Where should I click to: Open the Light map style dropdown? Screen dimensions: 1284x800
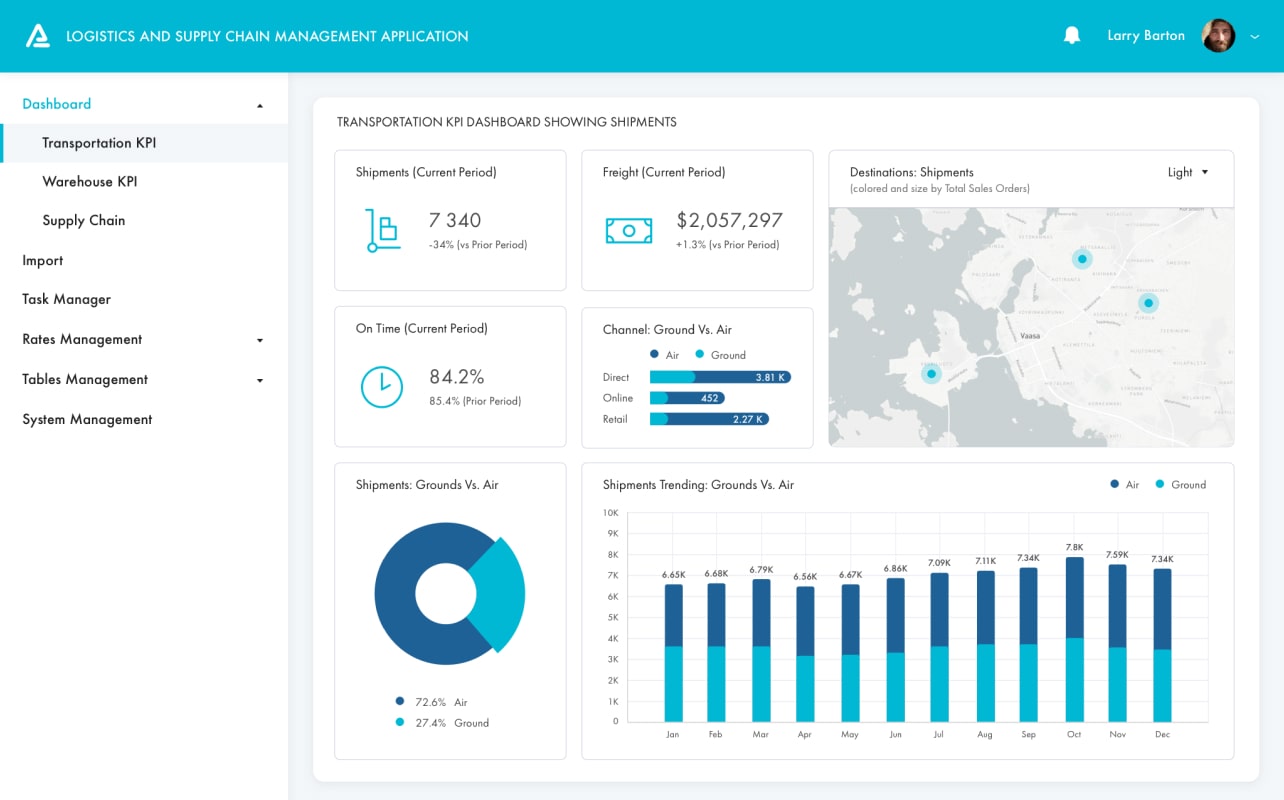pos(1186,172)
